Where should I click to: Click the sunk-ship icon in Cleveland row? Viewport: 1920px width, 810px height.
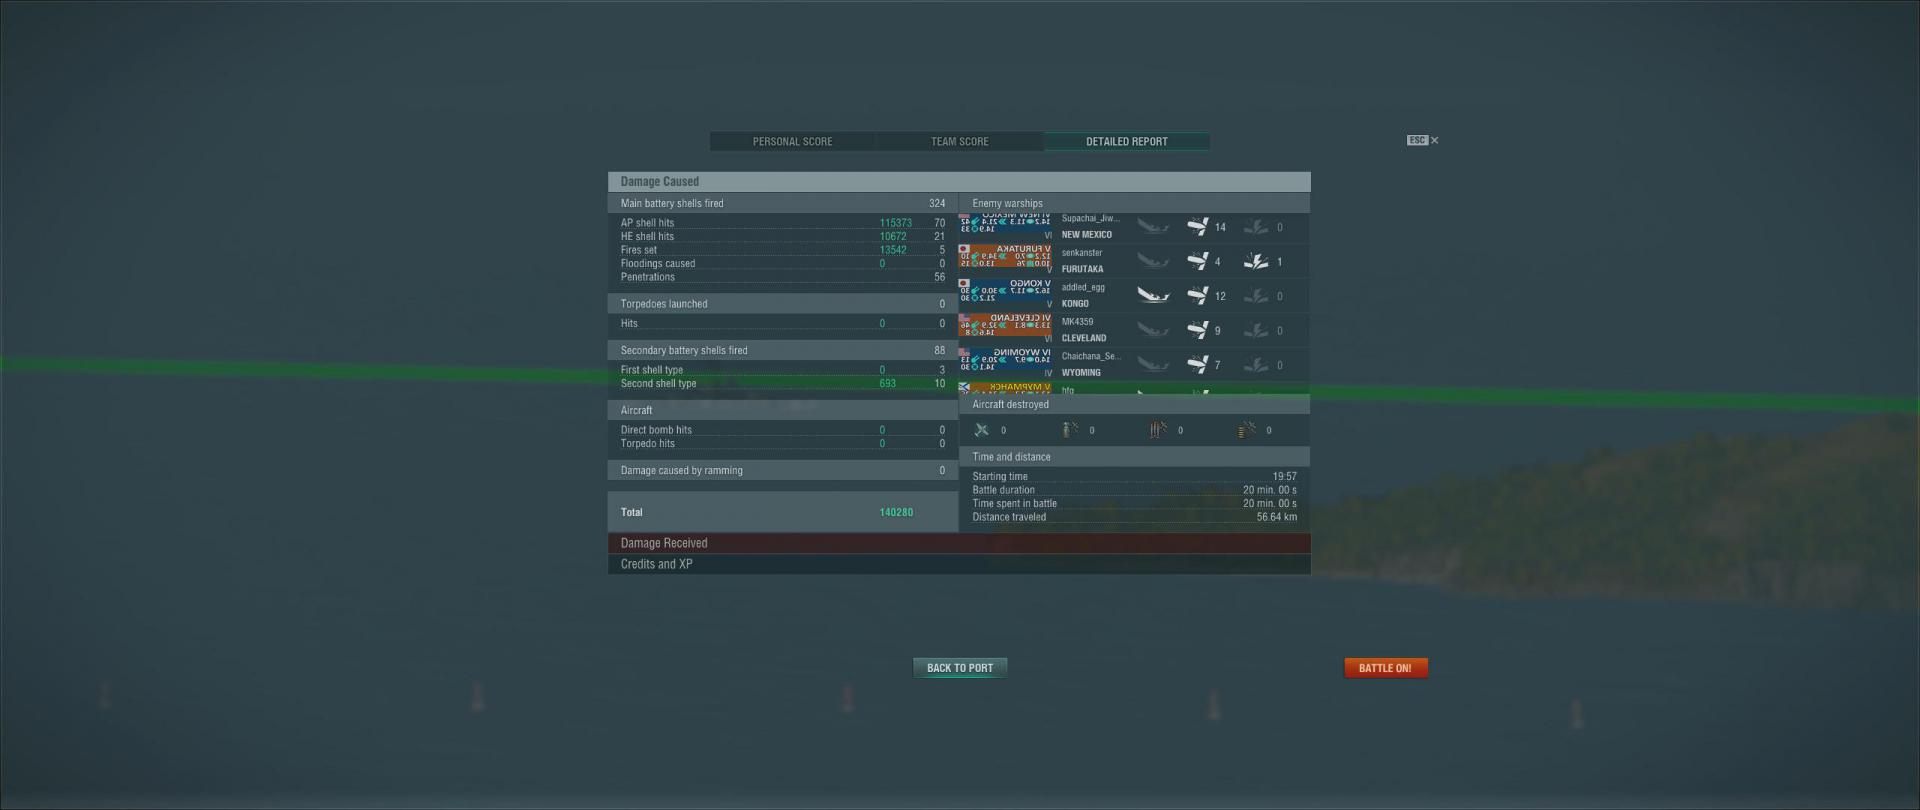1153,330
